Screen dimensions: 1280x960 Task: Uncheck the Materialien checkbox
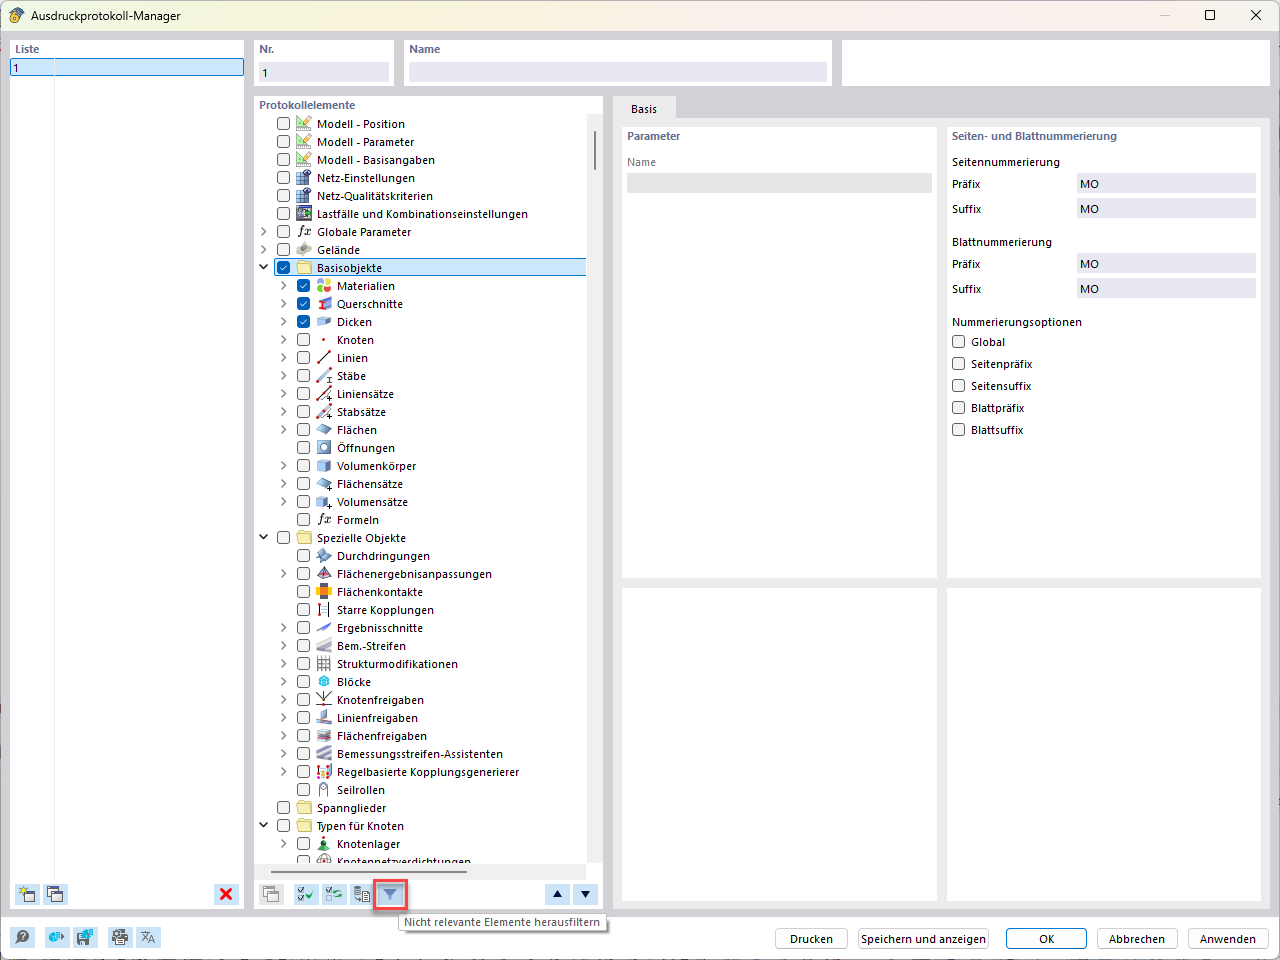(304, 286)
